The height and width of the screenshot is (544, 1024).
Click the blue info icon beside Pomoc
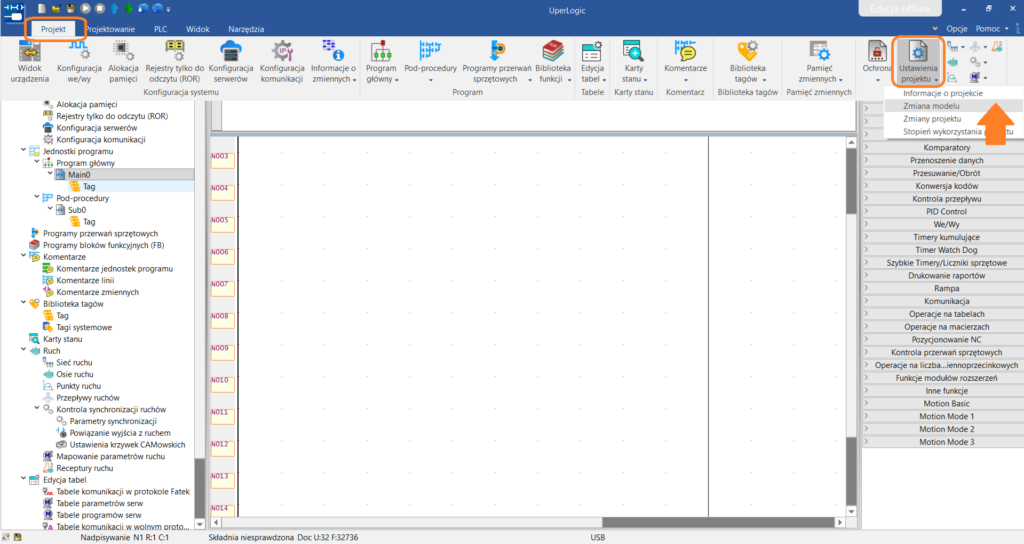1019,29
